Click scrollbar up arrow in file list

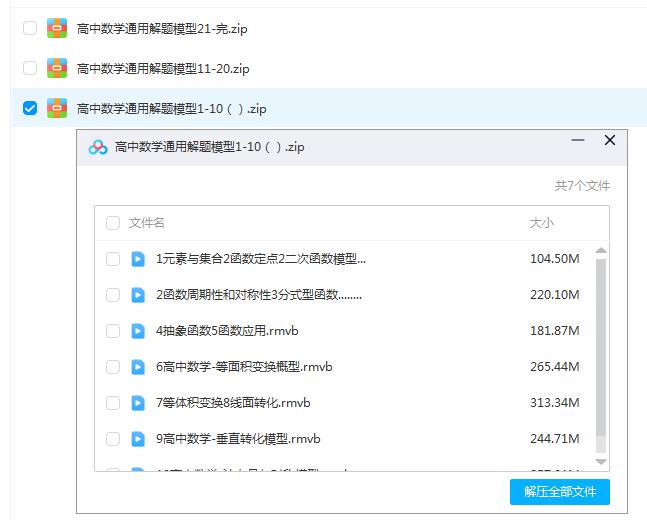600,250
